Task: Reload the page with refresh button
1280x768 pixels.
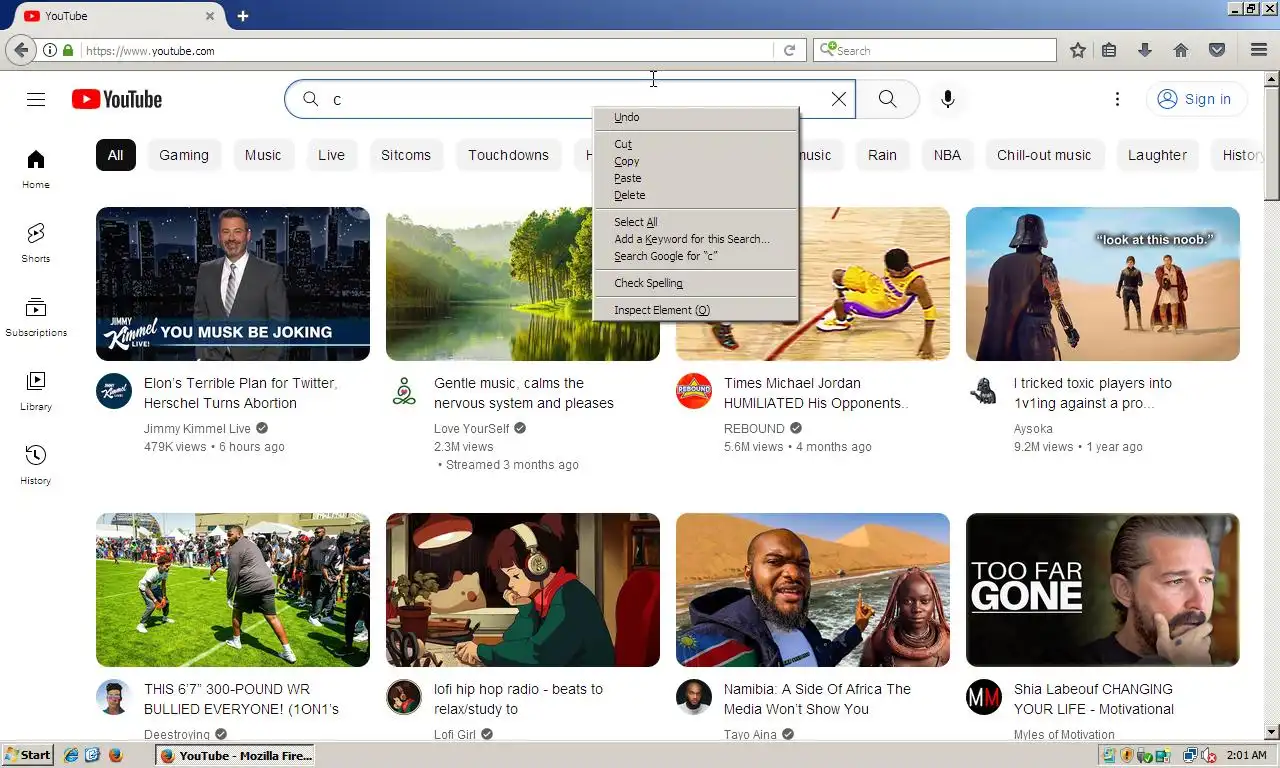Action: 789,50
